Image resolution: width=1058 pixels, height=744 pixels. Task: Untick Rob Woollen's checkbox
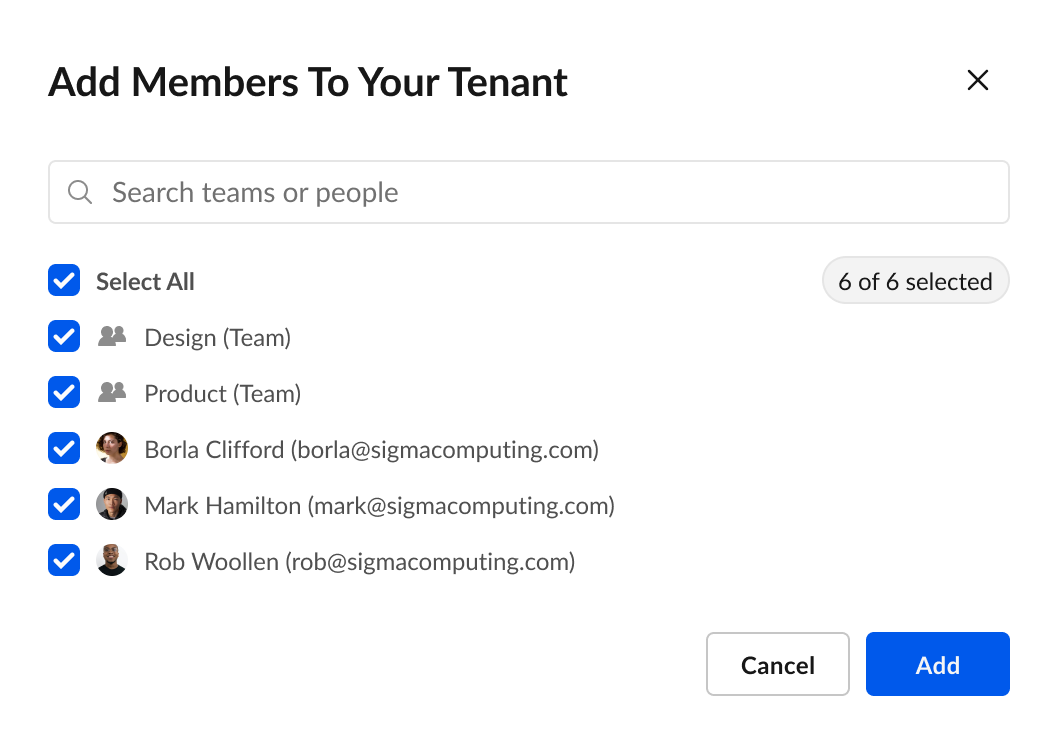coord(64,561)
